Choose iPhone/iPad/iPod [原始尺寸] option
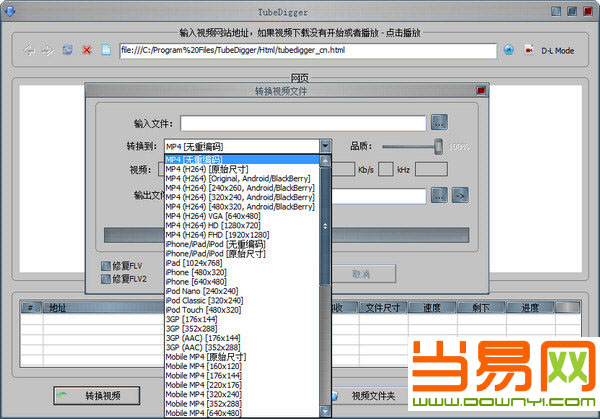 click(242, 253)
